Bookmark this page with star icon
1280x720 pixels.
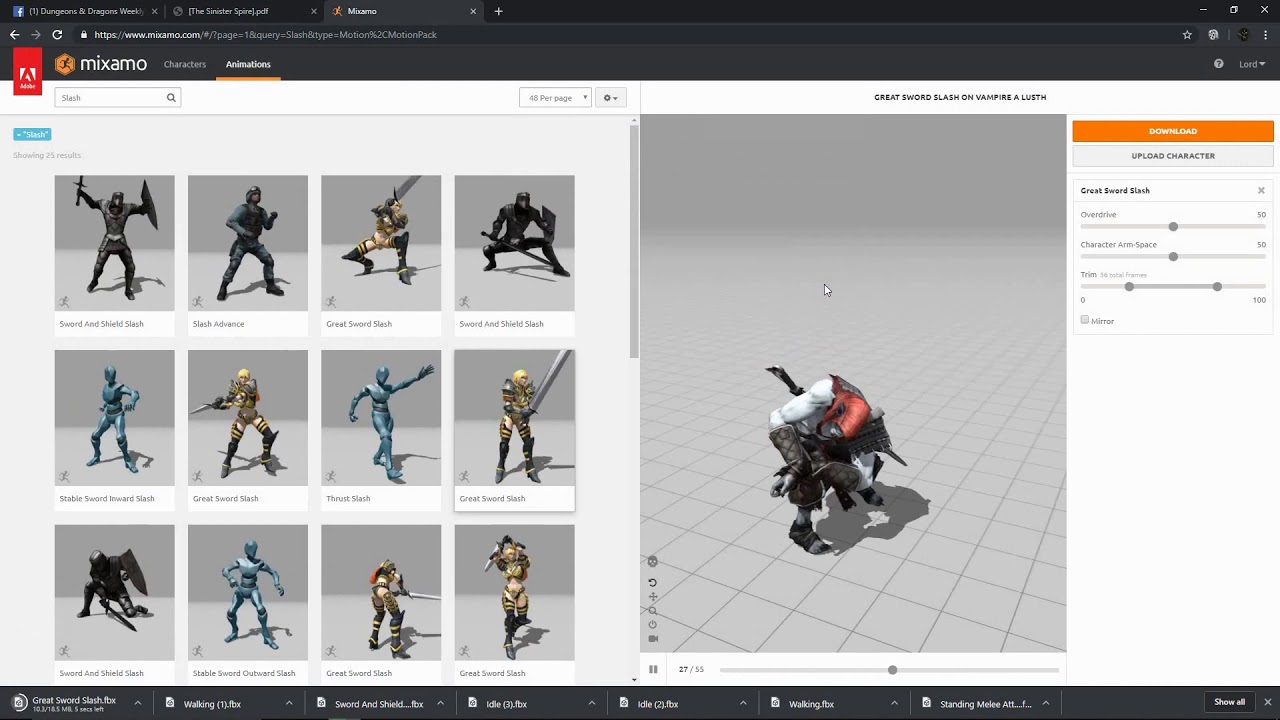coord(1187,35)
